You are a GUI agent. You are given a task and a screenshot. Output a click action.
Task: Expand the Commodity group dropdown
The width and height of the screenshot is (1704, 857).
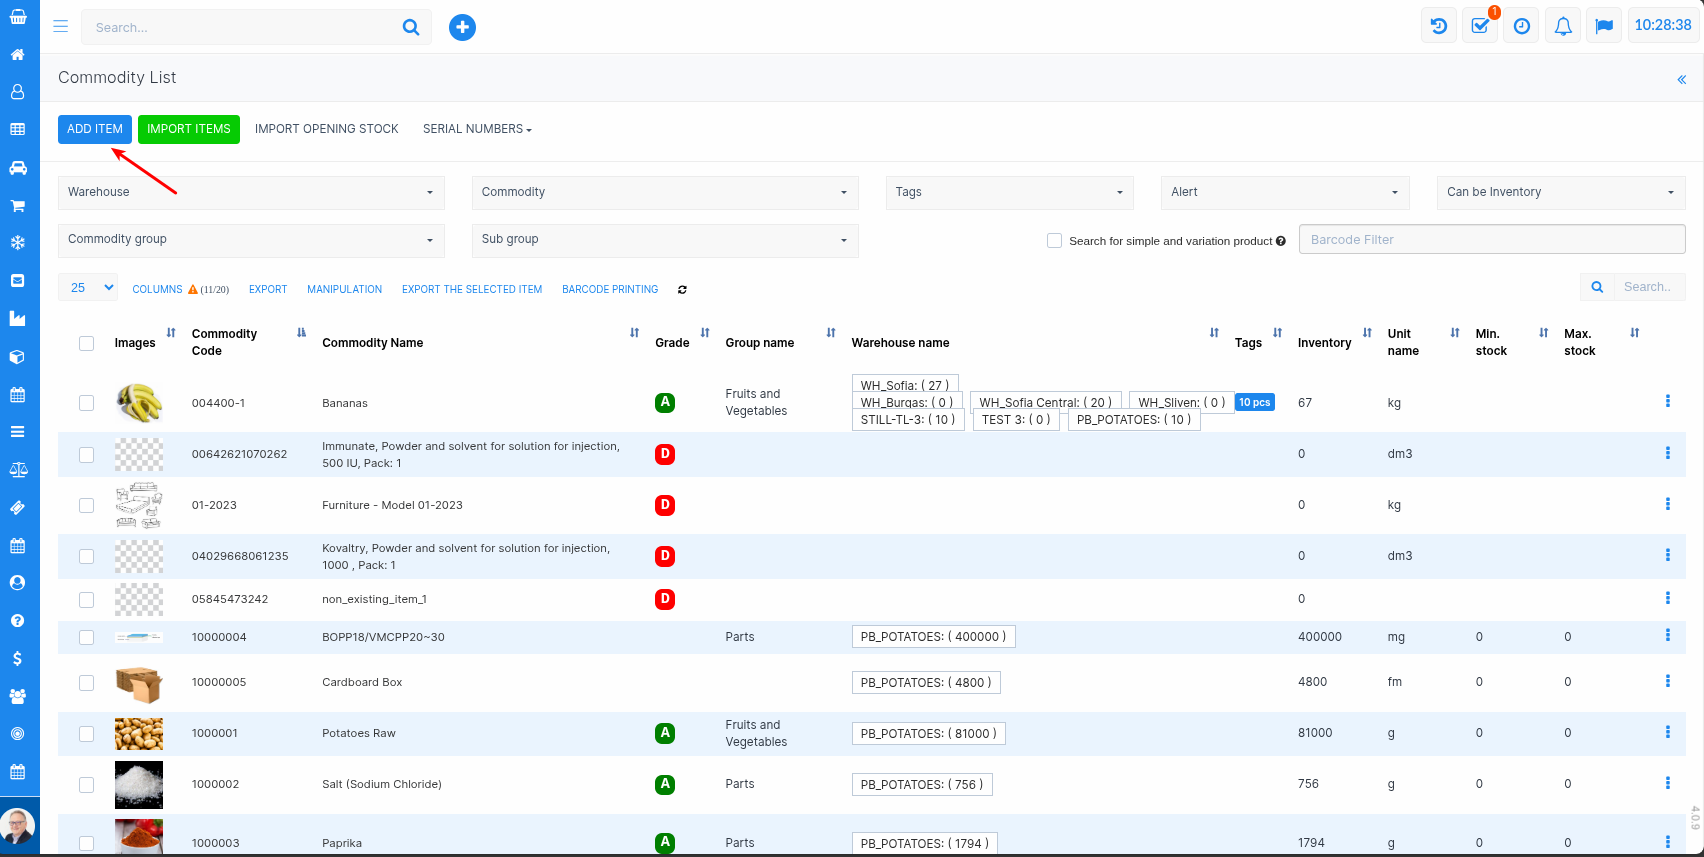(251, 240)
